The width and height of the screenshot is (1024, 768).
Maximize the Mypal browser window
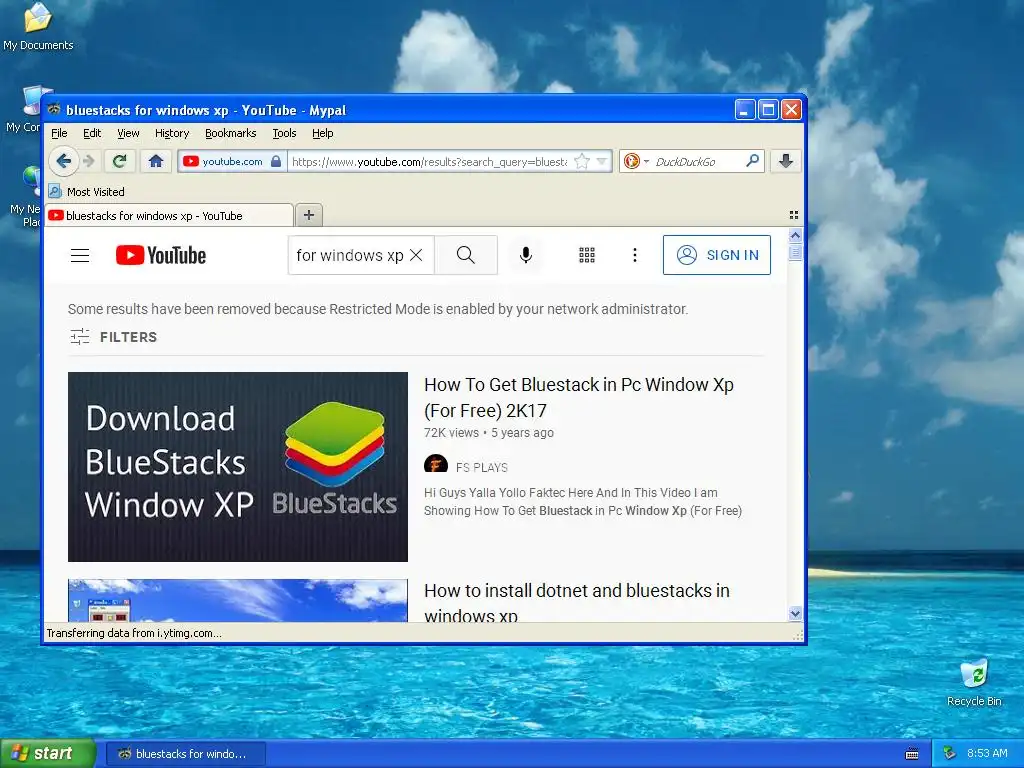coord(768,110)
